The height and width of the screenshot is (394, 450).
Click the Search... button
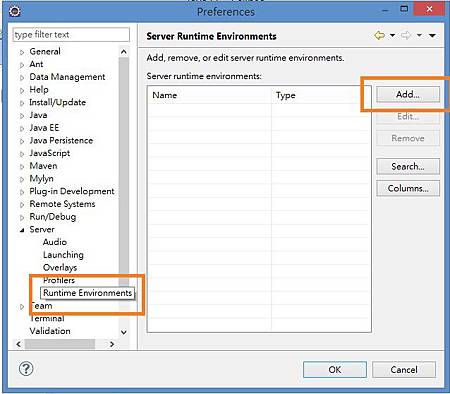[x=408, y=166]
